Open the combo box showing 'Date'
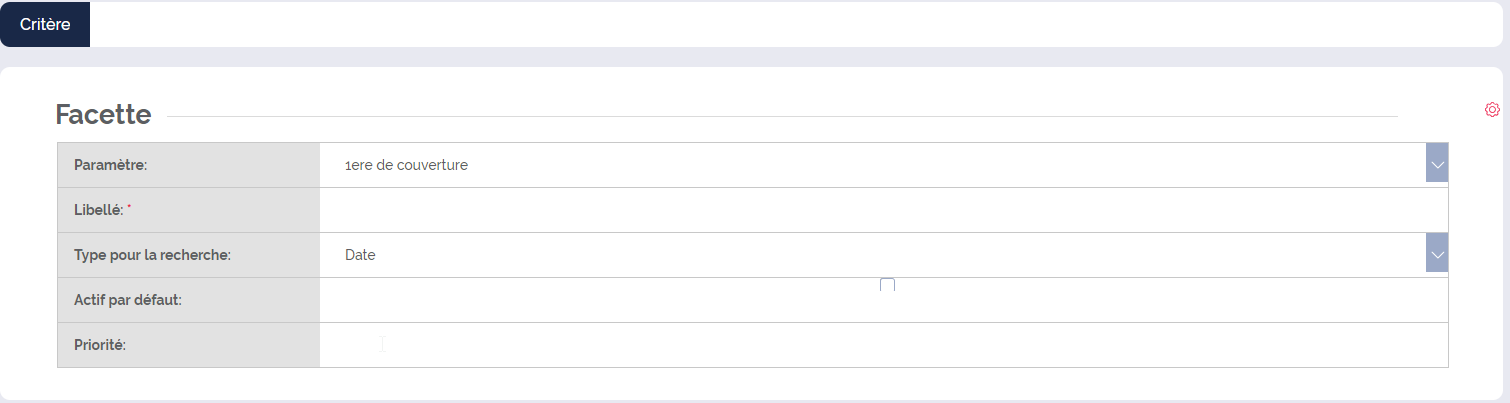 pyautogui.click(x=884, y=255)
